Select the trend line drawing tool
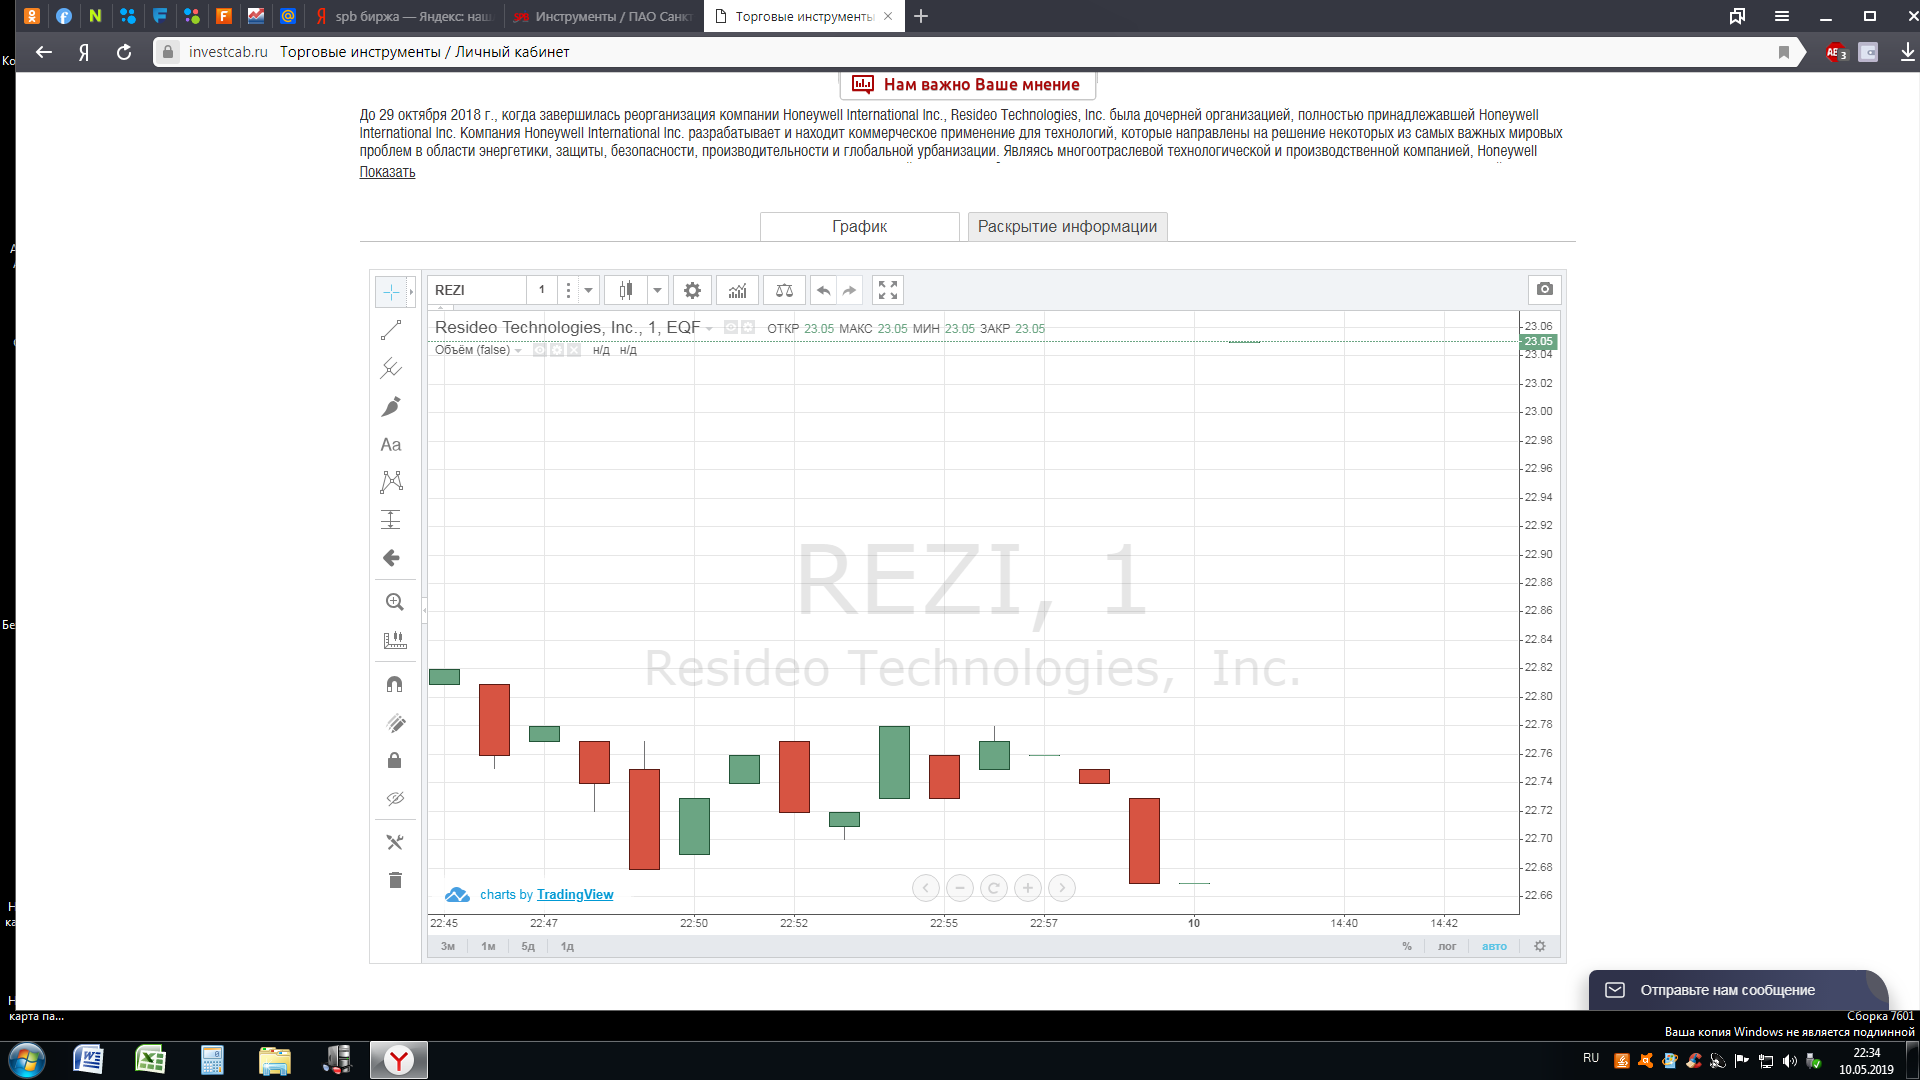The image size is (1920, 1080). pos(391,330)
